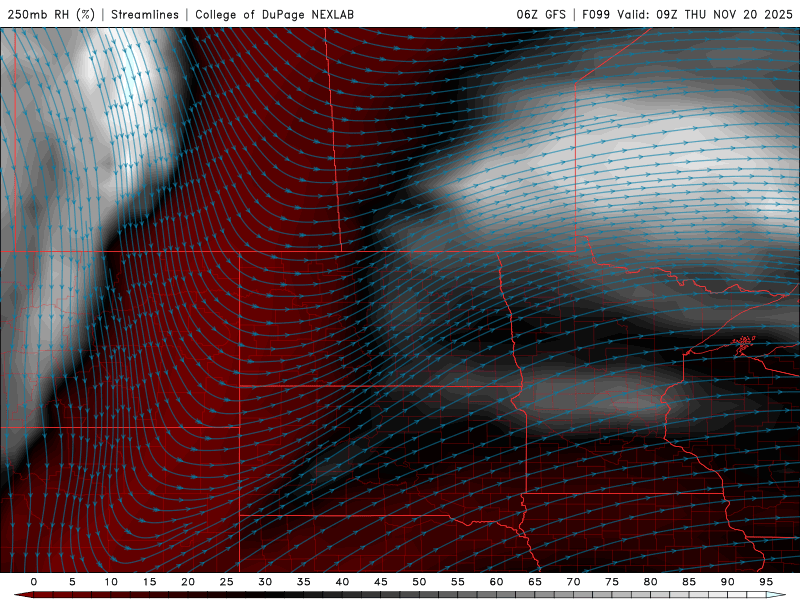
Task: Select the "35" color scale value
Action: click(304, 582)
